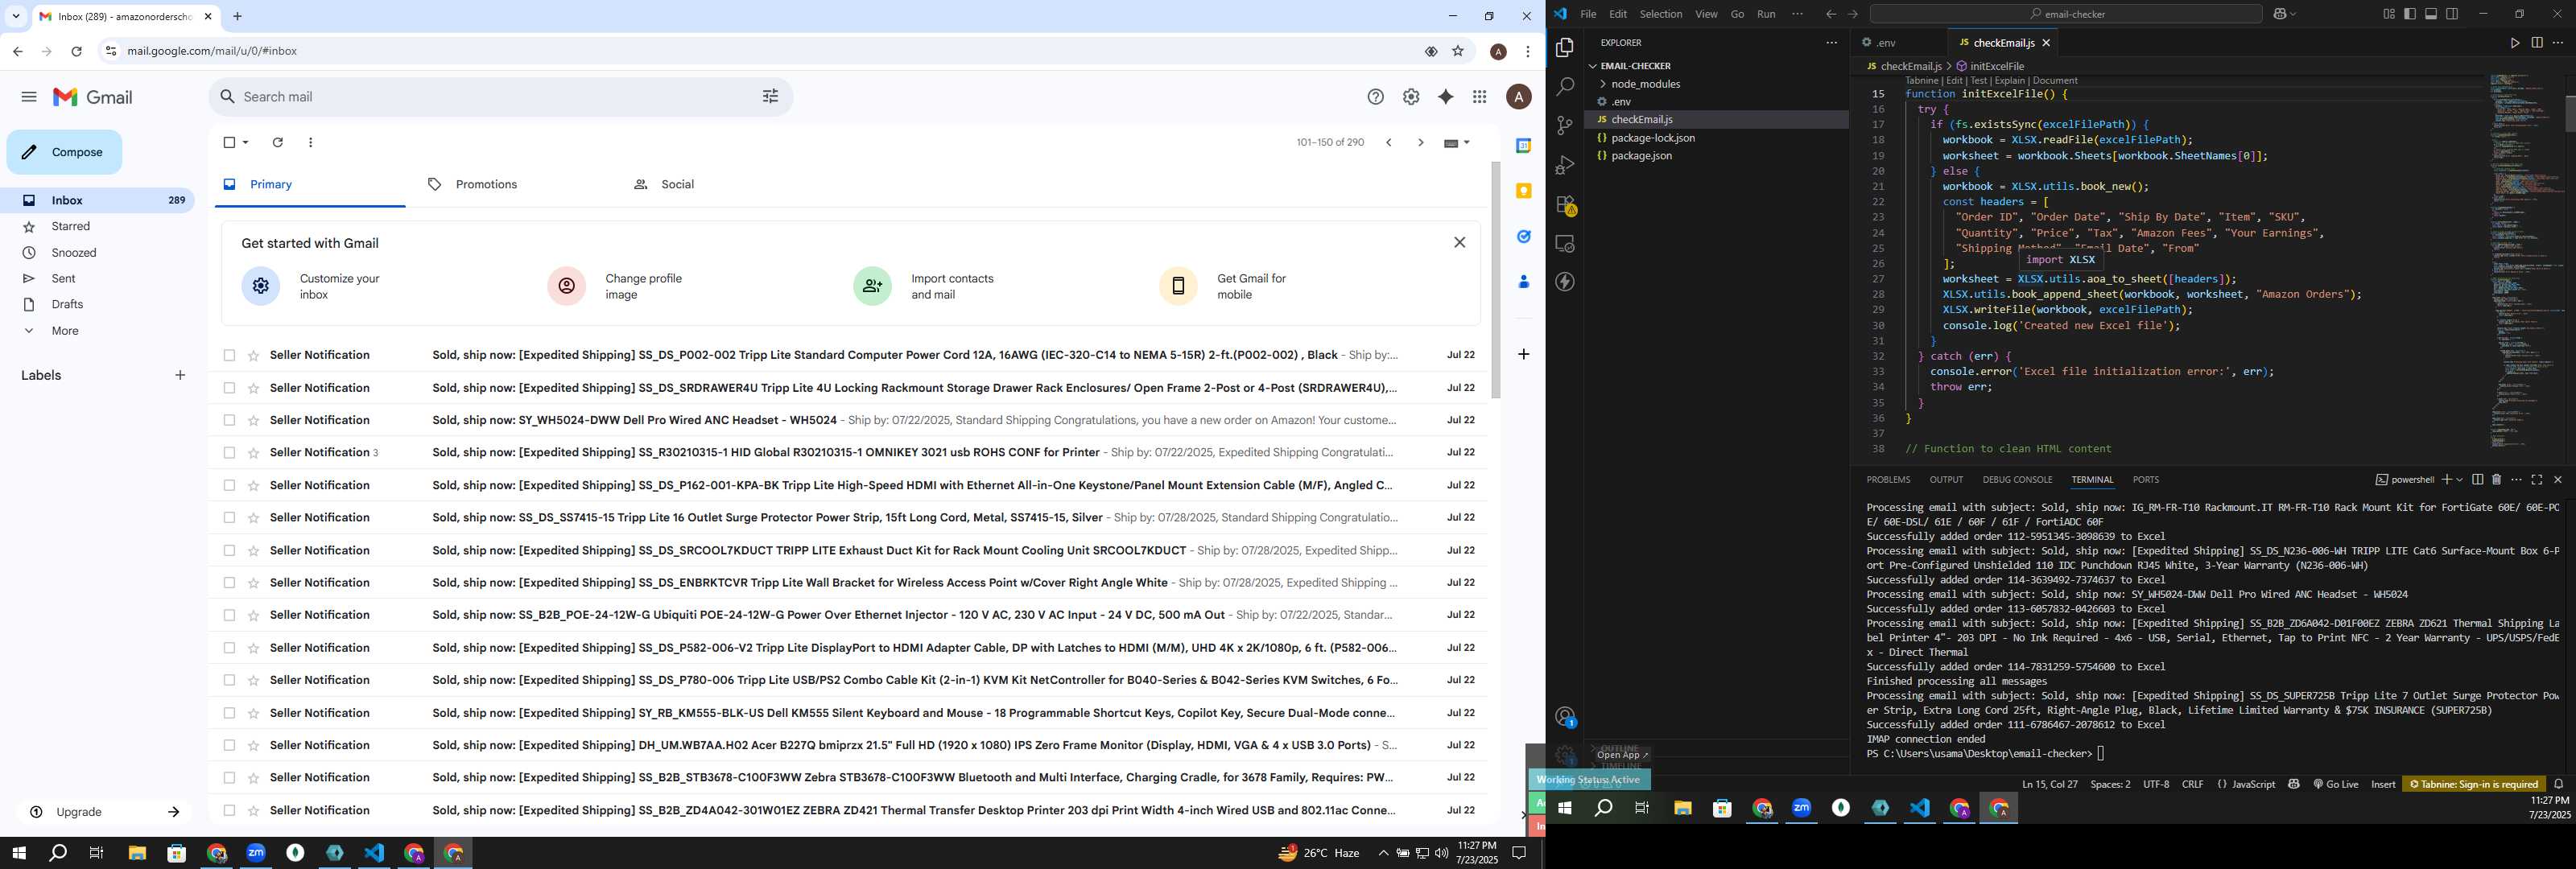This screenshot has width=2576, height=869.
Task: Open Google Keep side panel icon
Action: pyautogui.click(x=1523, y=191)
